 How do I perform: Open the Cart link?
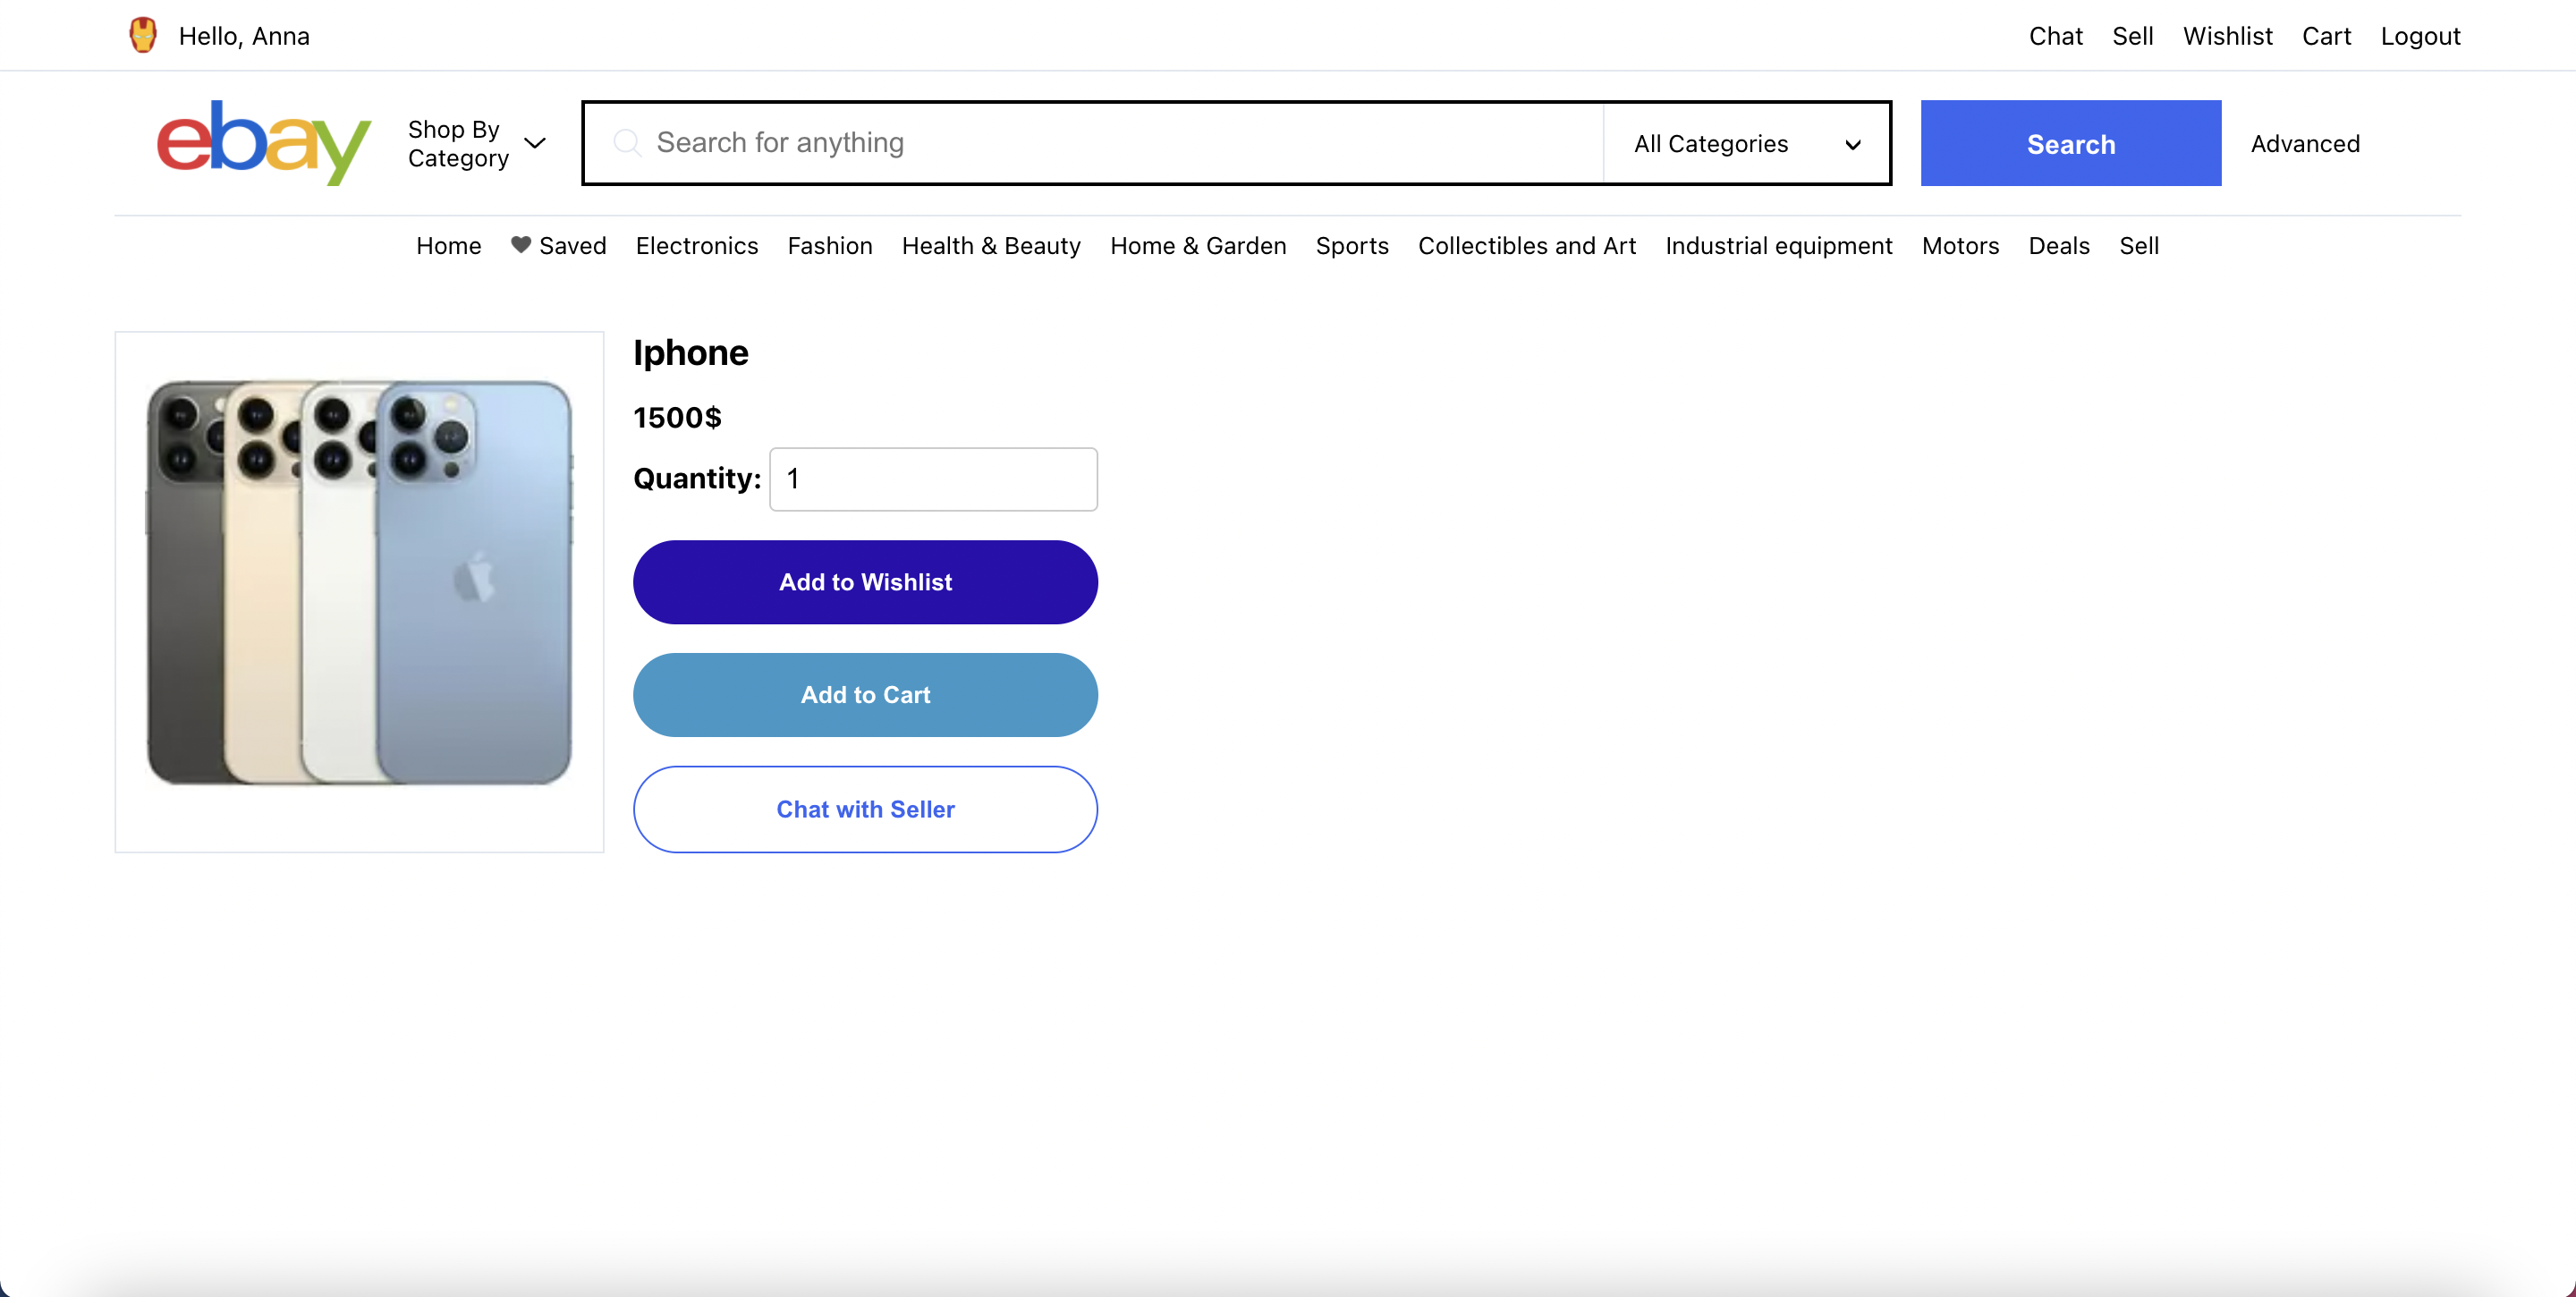(2326, 36)
